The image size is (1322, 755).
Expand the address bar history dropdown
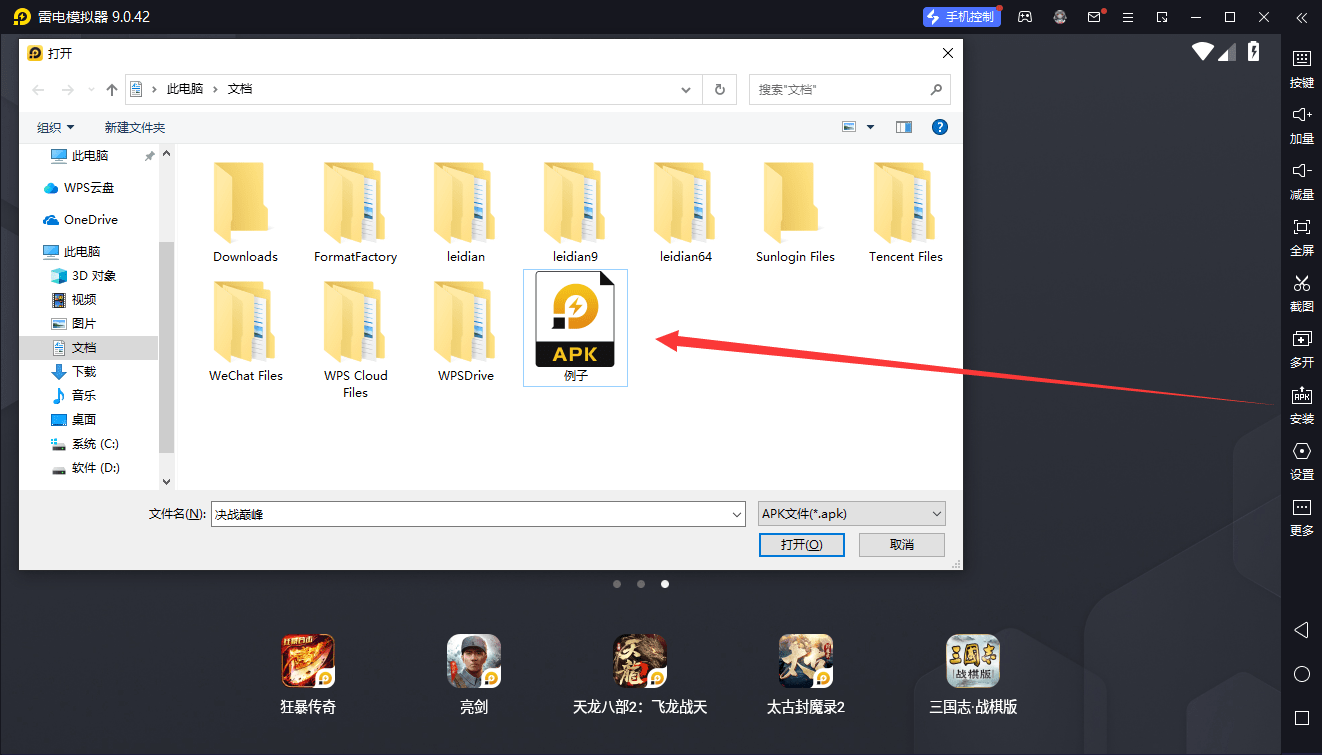click(x=686, y=89)
